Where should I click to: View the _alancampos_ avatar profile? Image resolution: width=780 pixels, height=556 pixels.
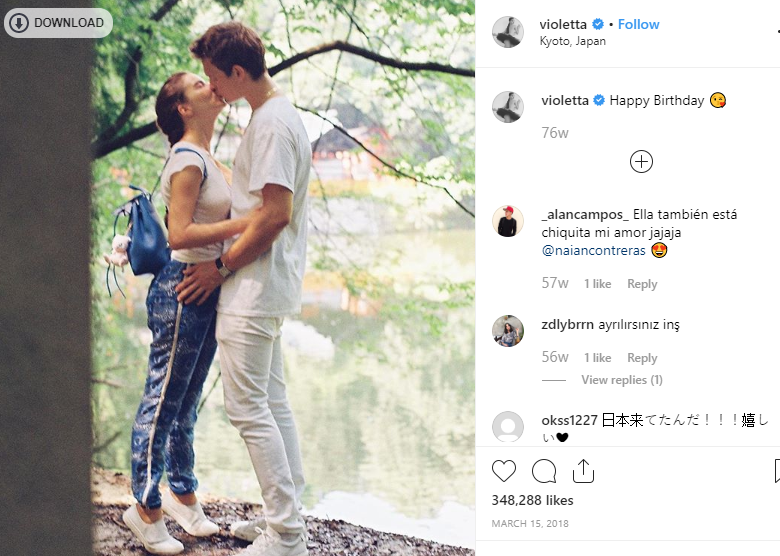pyautogui.click(x=507, y=221)
